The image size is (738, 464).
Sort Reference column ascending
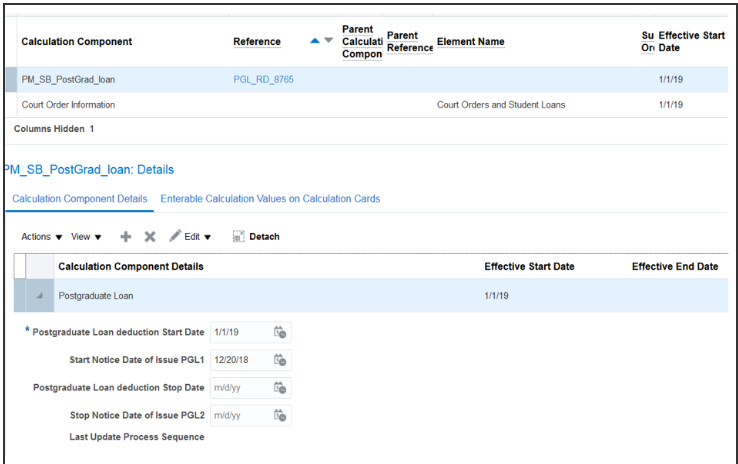pyautogui.click(x=315, y=41)
